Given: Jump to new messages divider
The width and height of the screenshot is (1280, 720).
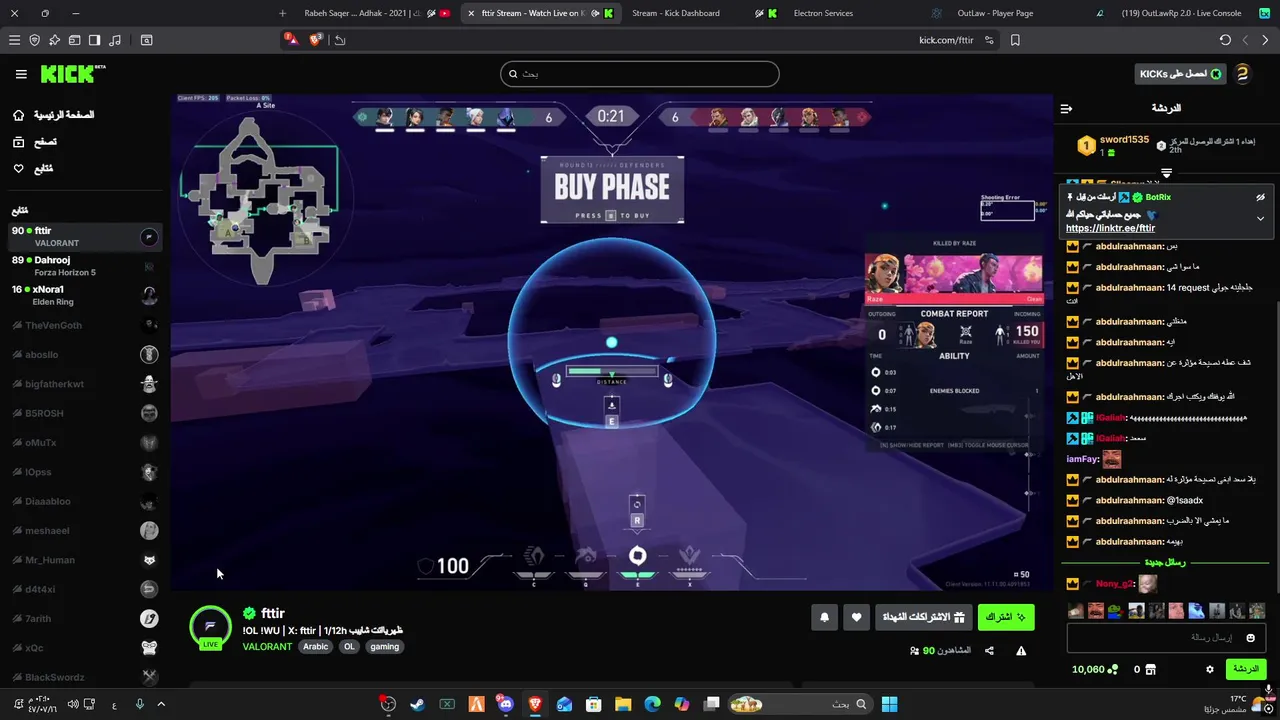Looking at the screenshot, I should pos(1166,562).
